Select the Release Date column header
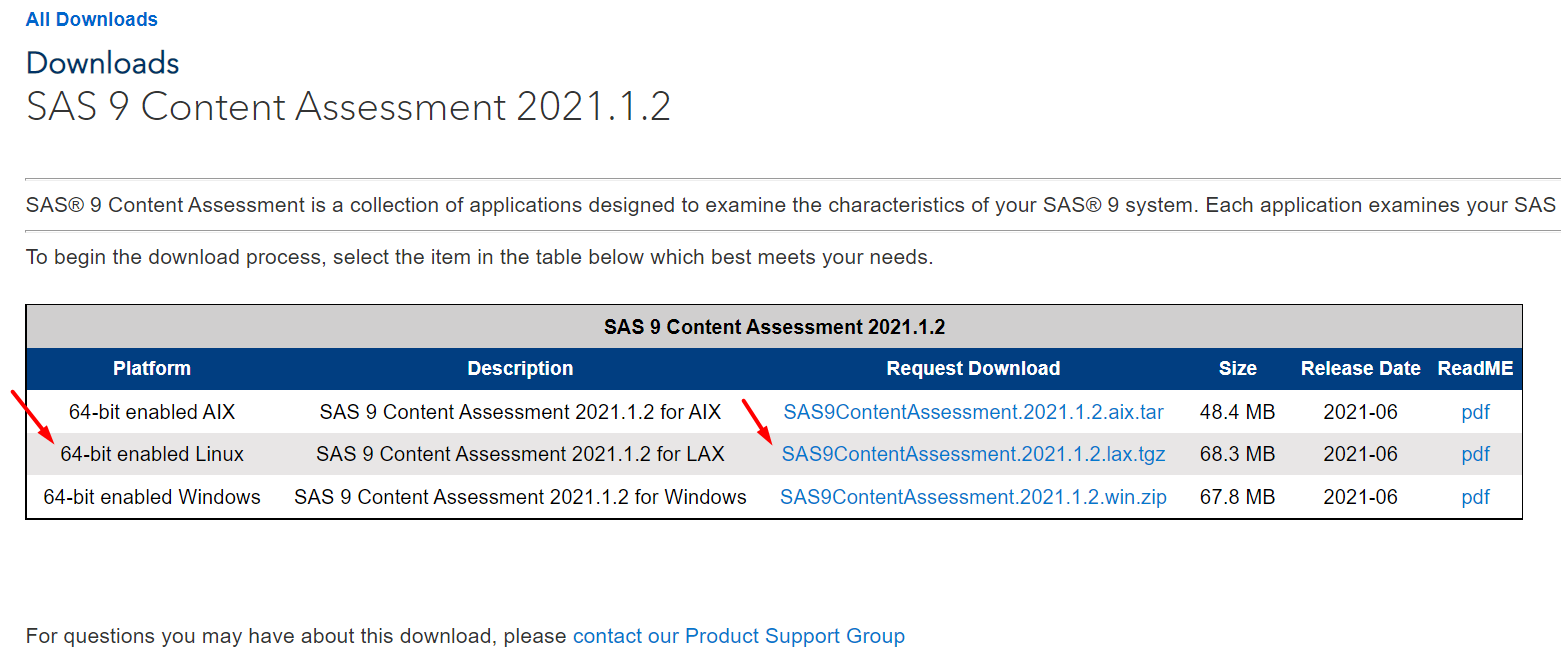 (1360, 368)
